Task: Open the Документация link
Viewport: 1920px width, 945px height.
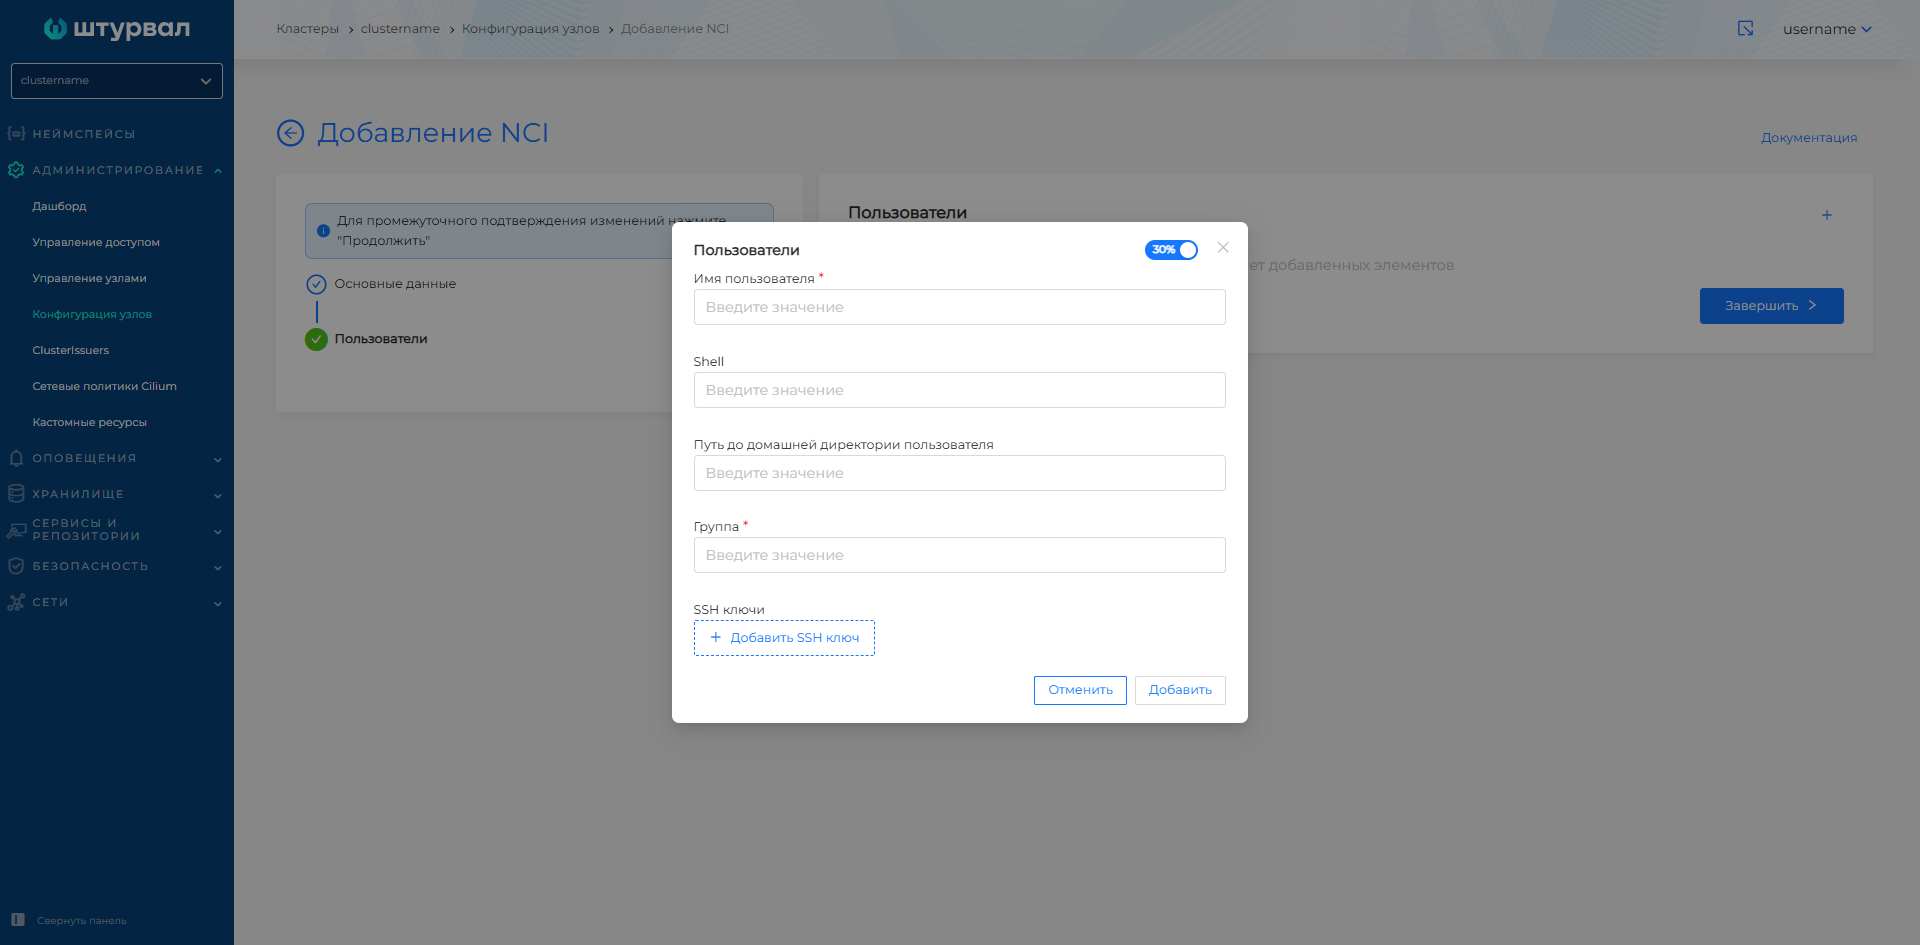Action: click(1808, 137)
